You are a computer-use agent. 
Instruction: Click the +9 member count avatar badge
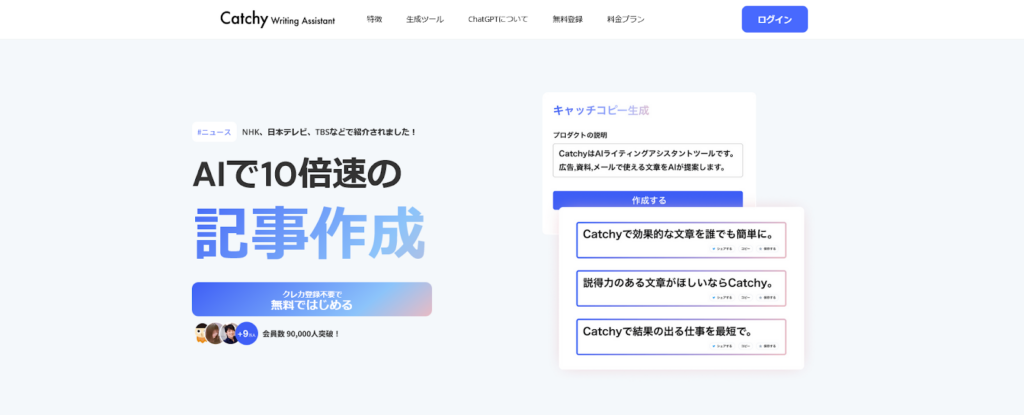point(247,333)
